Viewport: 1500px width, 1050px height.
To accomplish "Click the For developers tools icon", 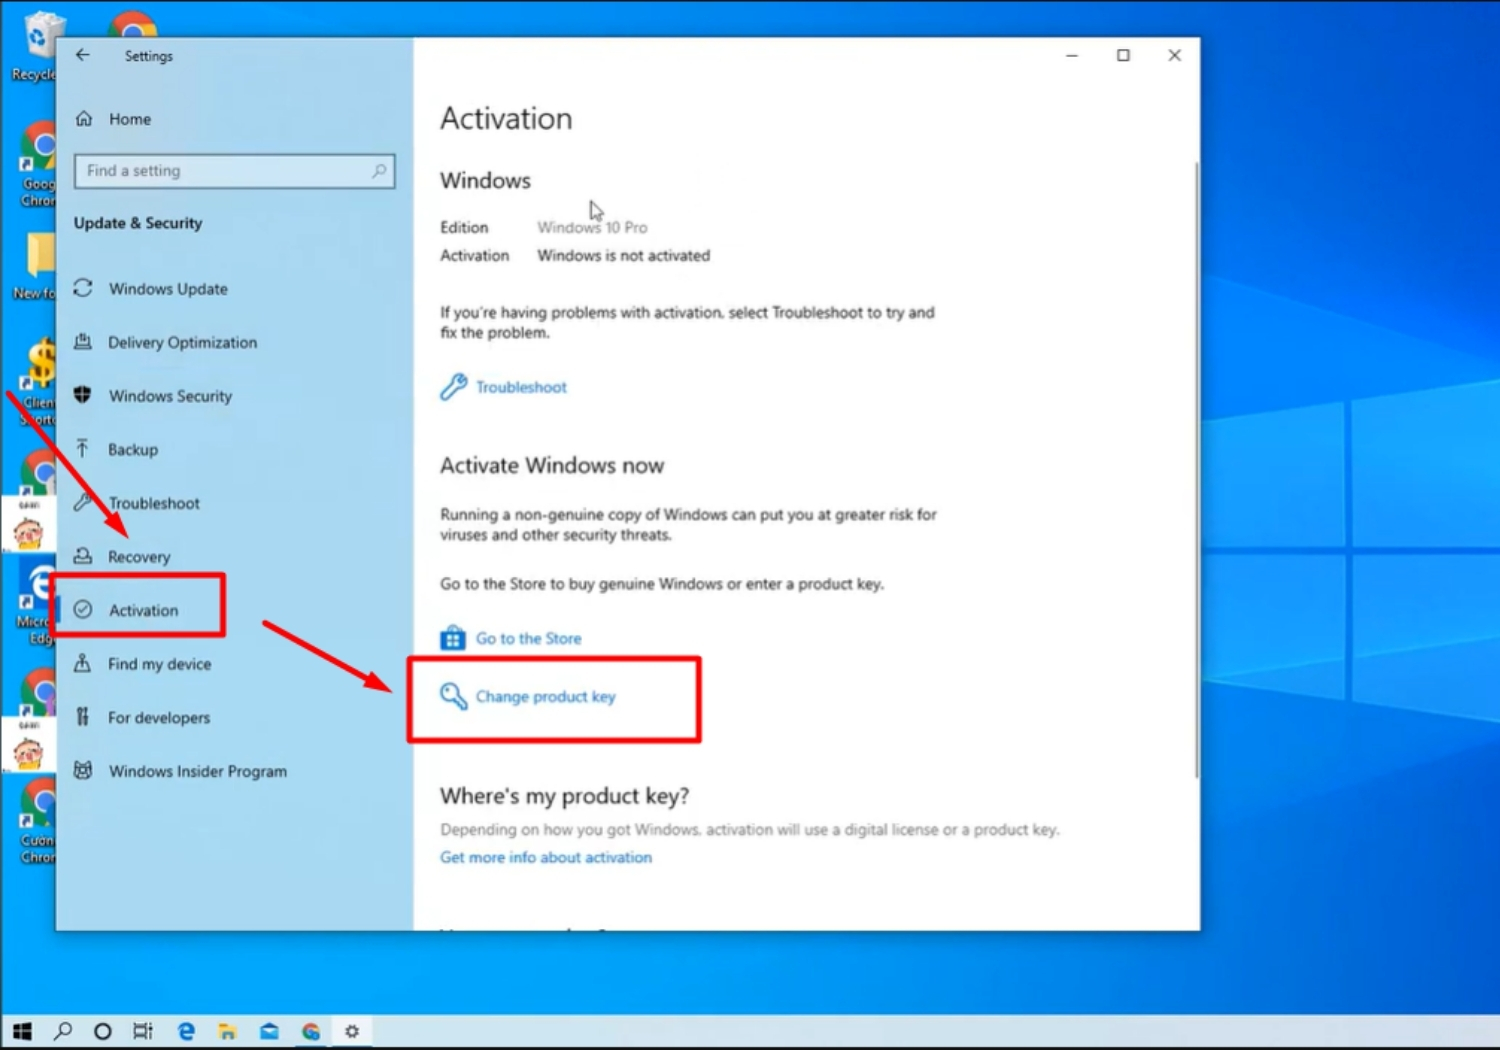I will click(83, 717).
